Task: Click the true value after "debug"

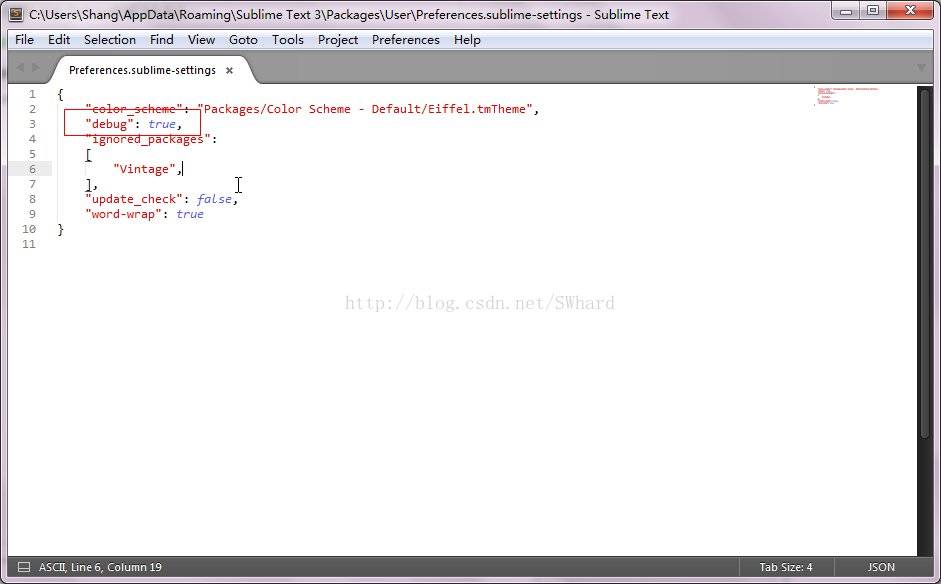Action: (x=162, y=124)
